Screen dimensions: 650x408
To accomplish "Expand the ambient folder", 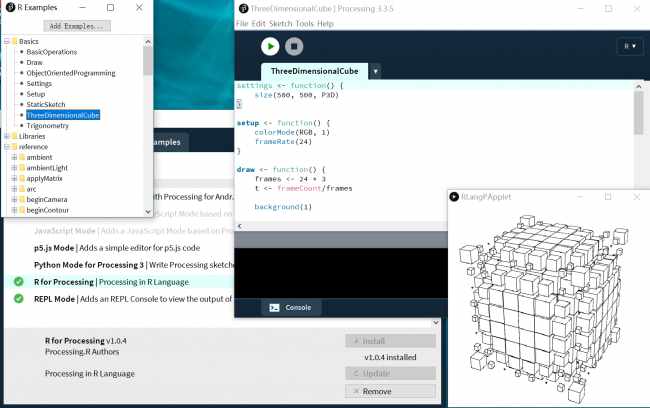I will (x=15, y=157).
